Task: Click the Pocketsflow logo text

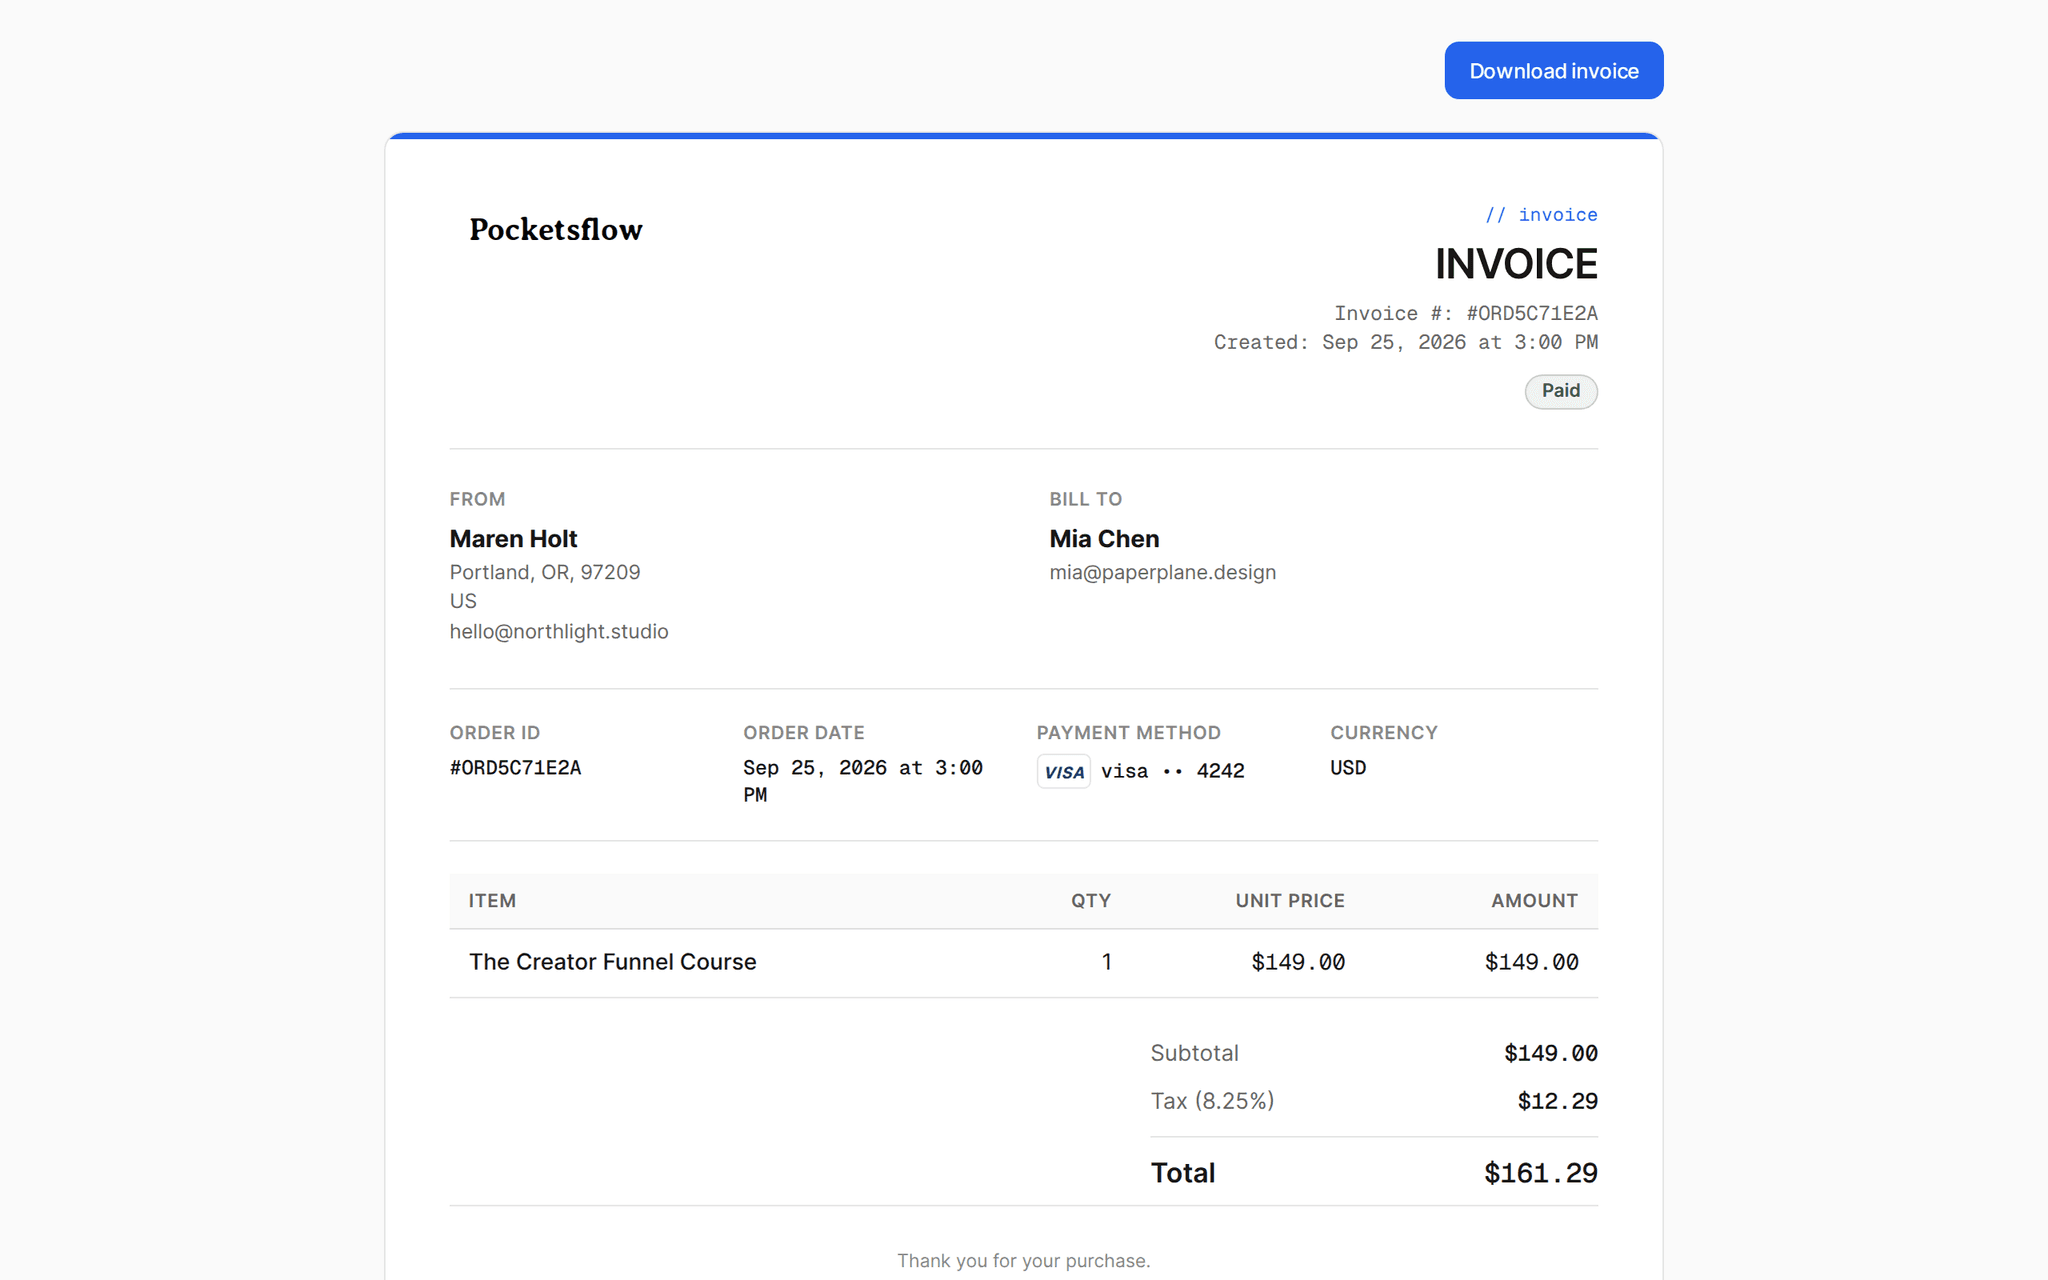Action: click(x=556, y=230)
